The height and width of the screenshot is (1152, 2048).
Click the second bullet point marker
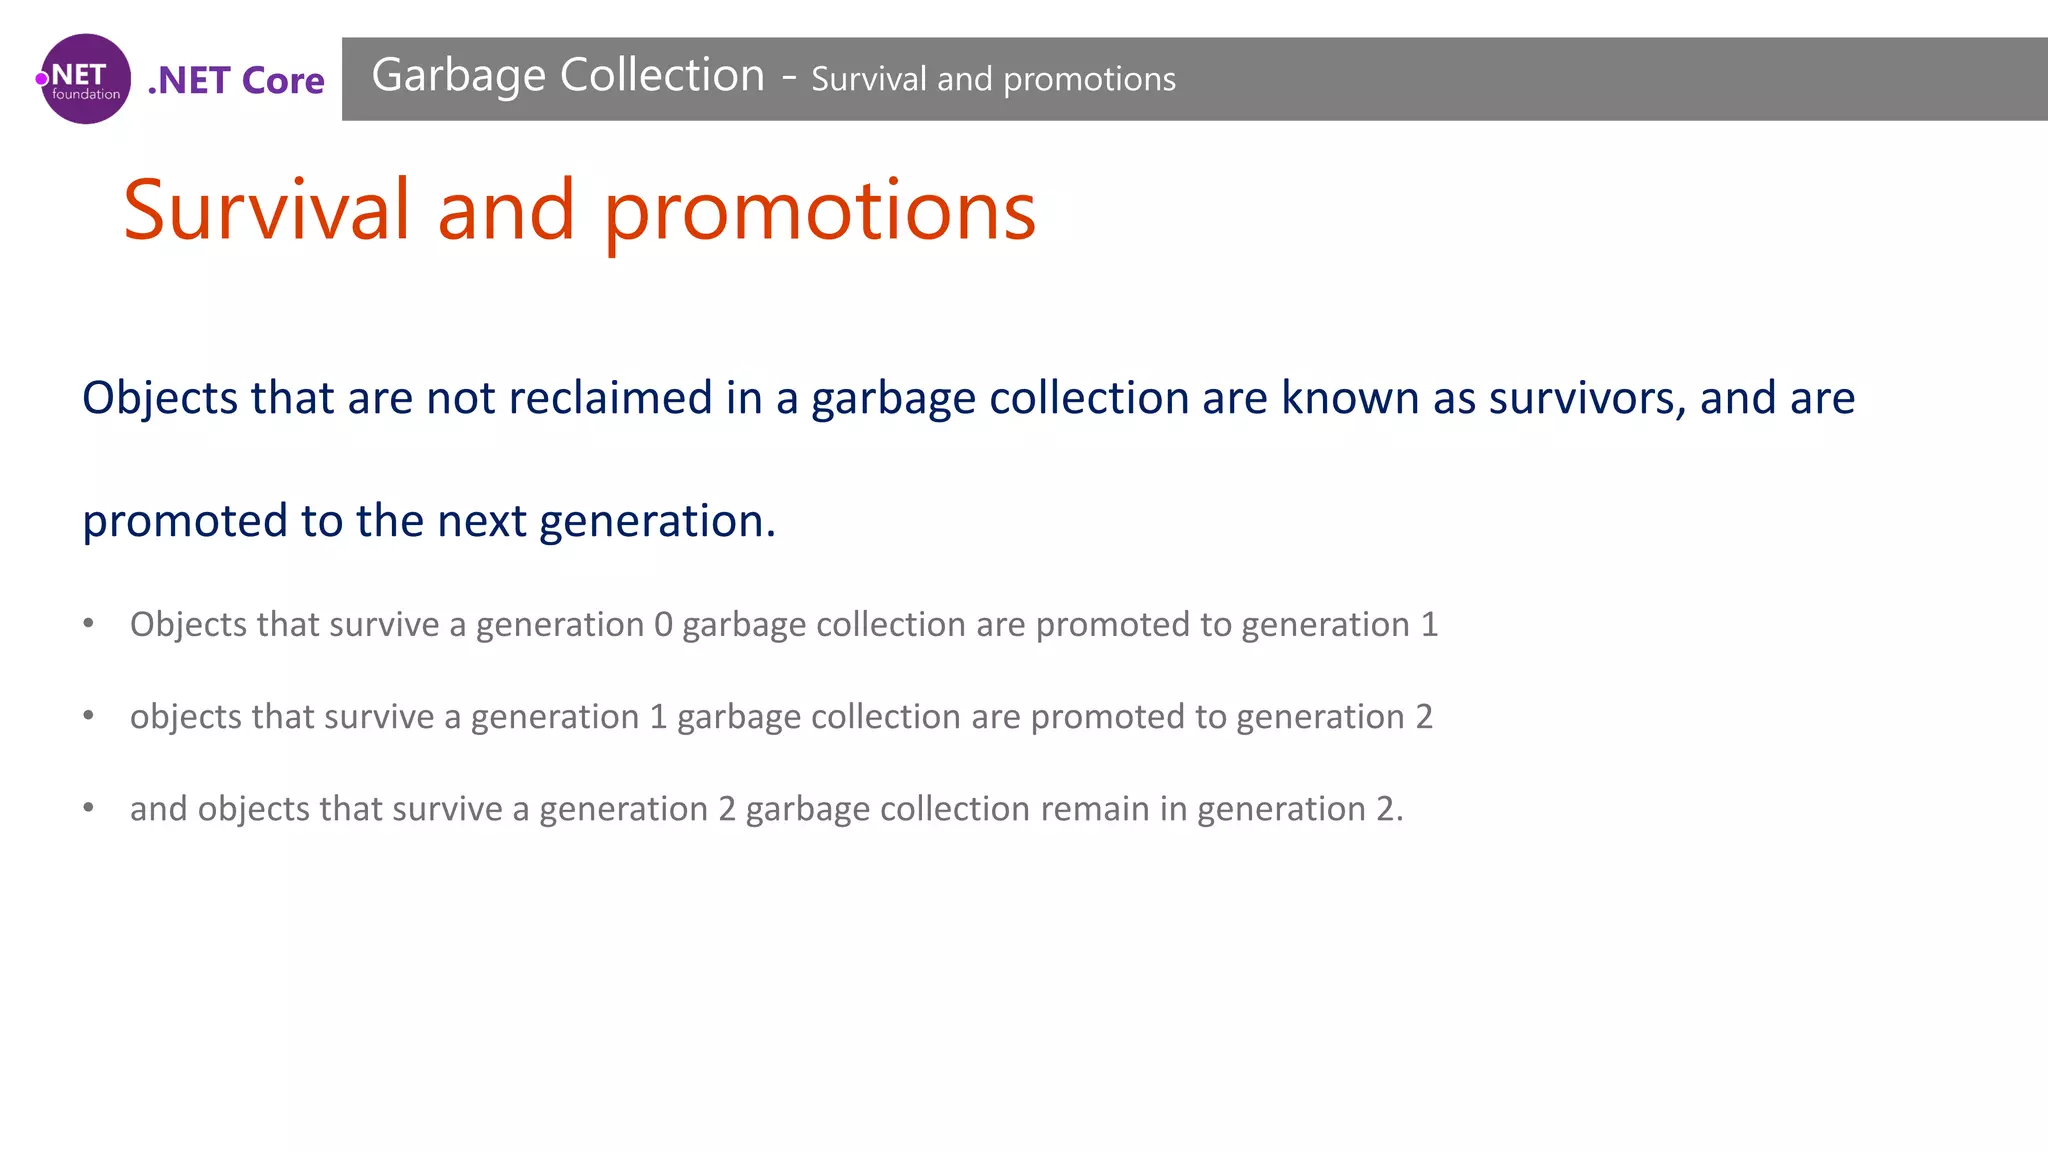click(x=89, y=716)
